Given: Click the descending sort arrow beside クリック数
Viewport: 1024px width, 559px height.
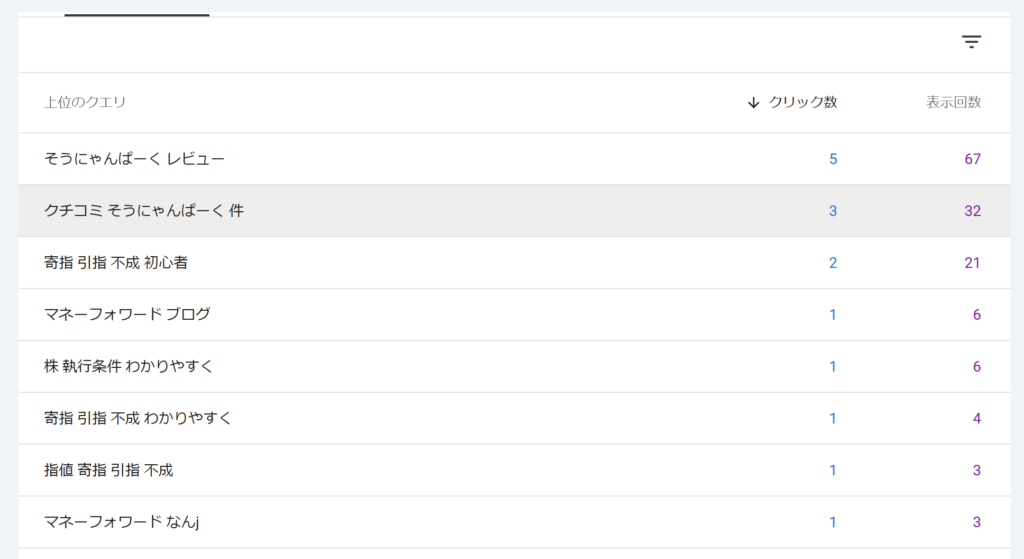Looking at the screenshot, I should point(754,102).
